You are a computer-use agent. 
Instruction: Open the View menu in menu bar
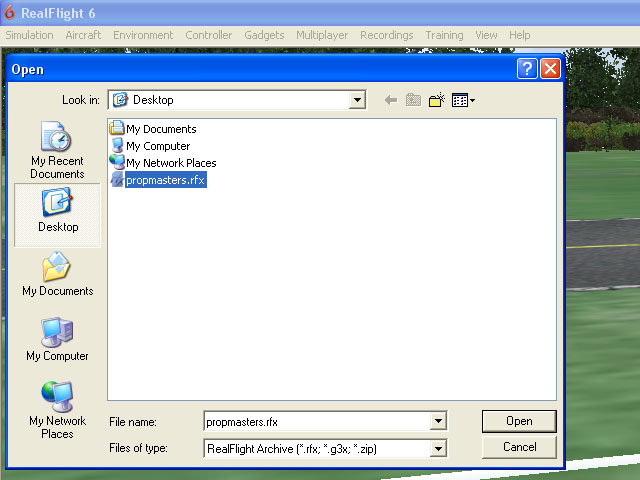tap(486, 35)
